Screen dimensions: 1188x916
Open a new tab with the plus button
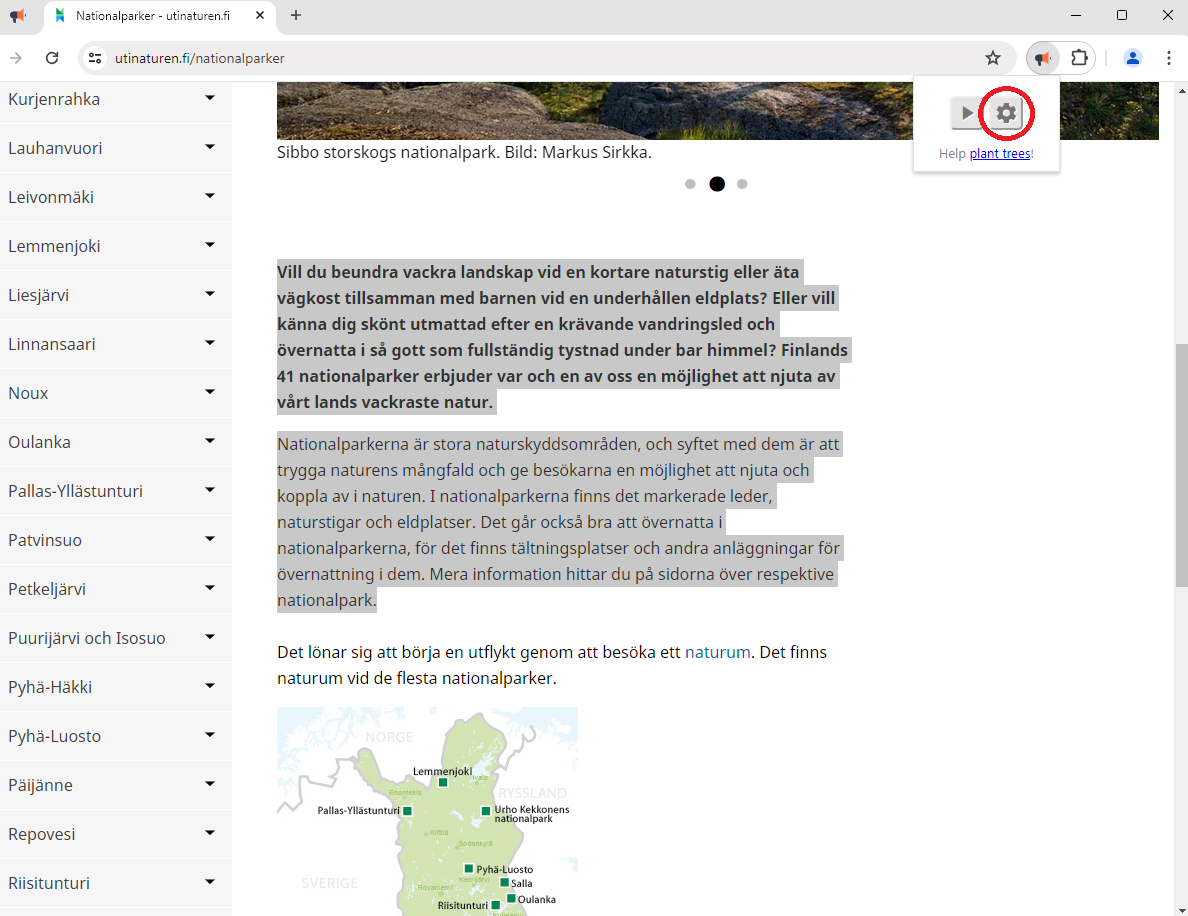[x=295, y=15]
